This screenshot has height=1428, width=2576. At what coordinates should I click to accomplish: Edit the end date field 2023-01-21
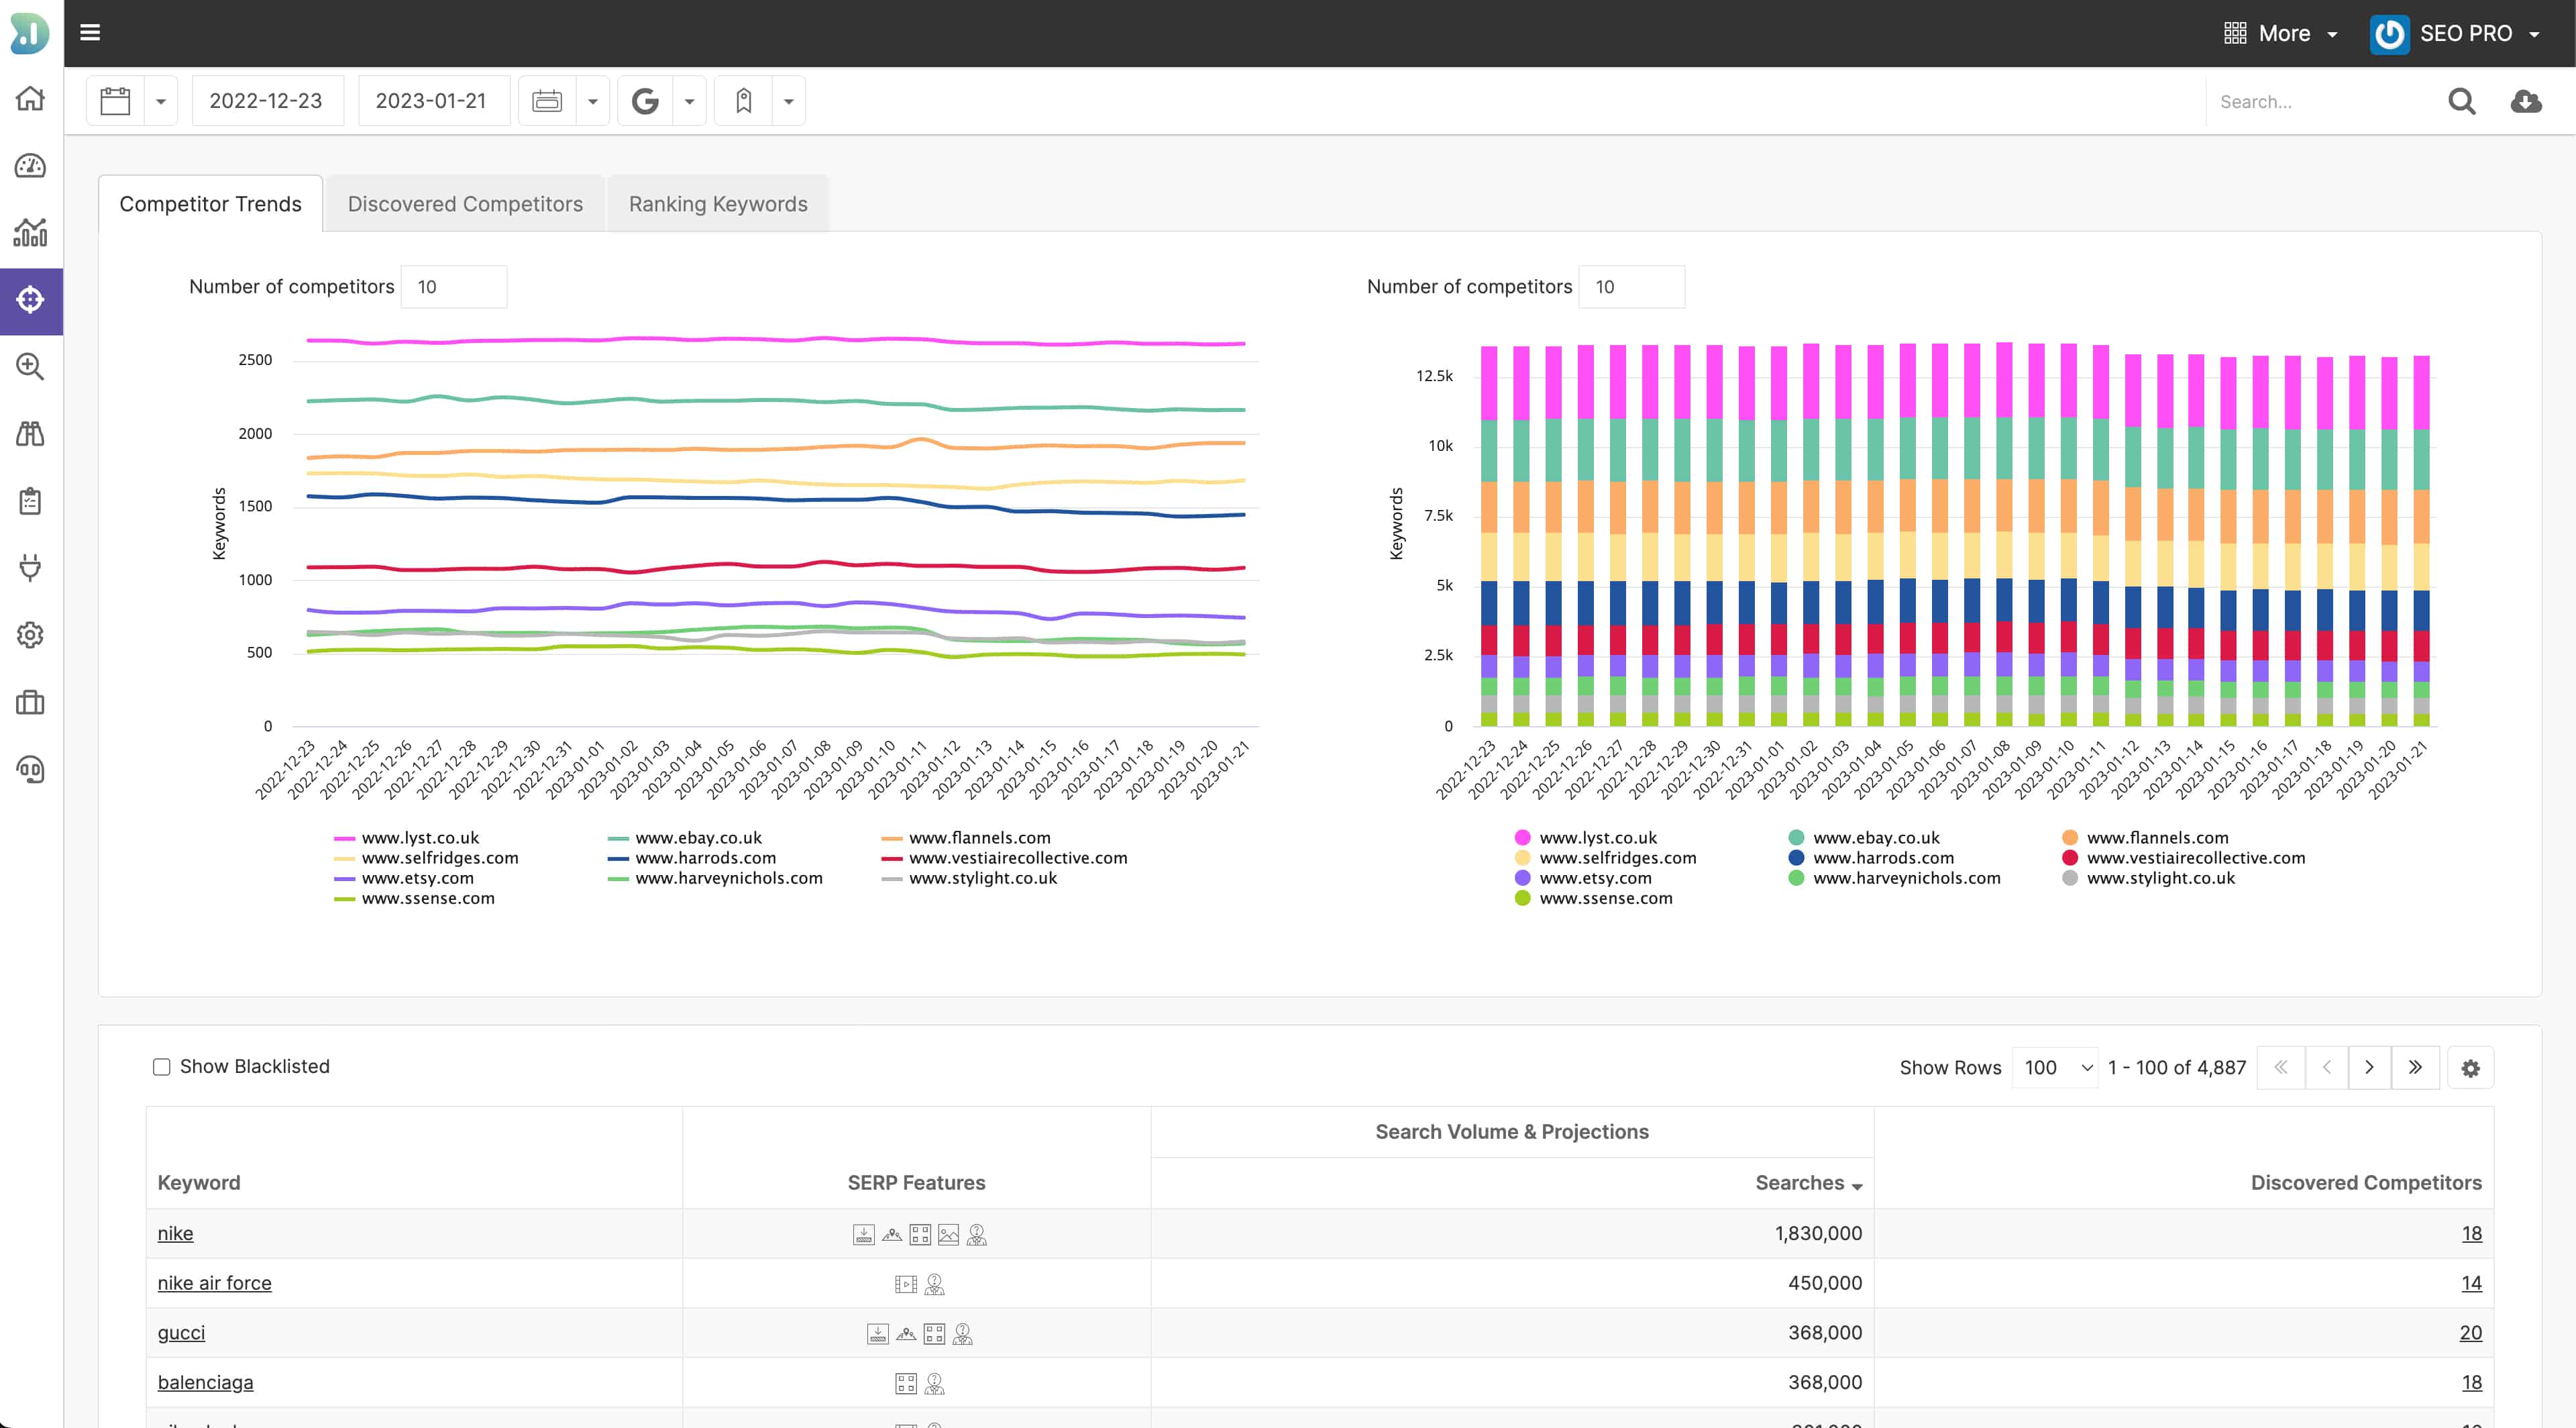point(433,101)
